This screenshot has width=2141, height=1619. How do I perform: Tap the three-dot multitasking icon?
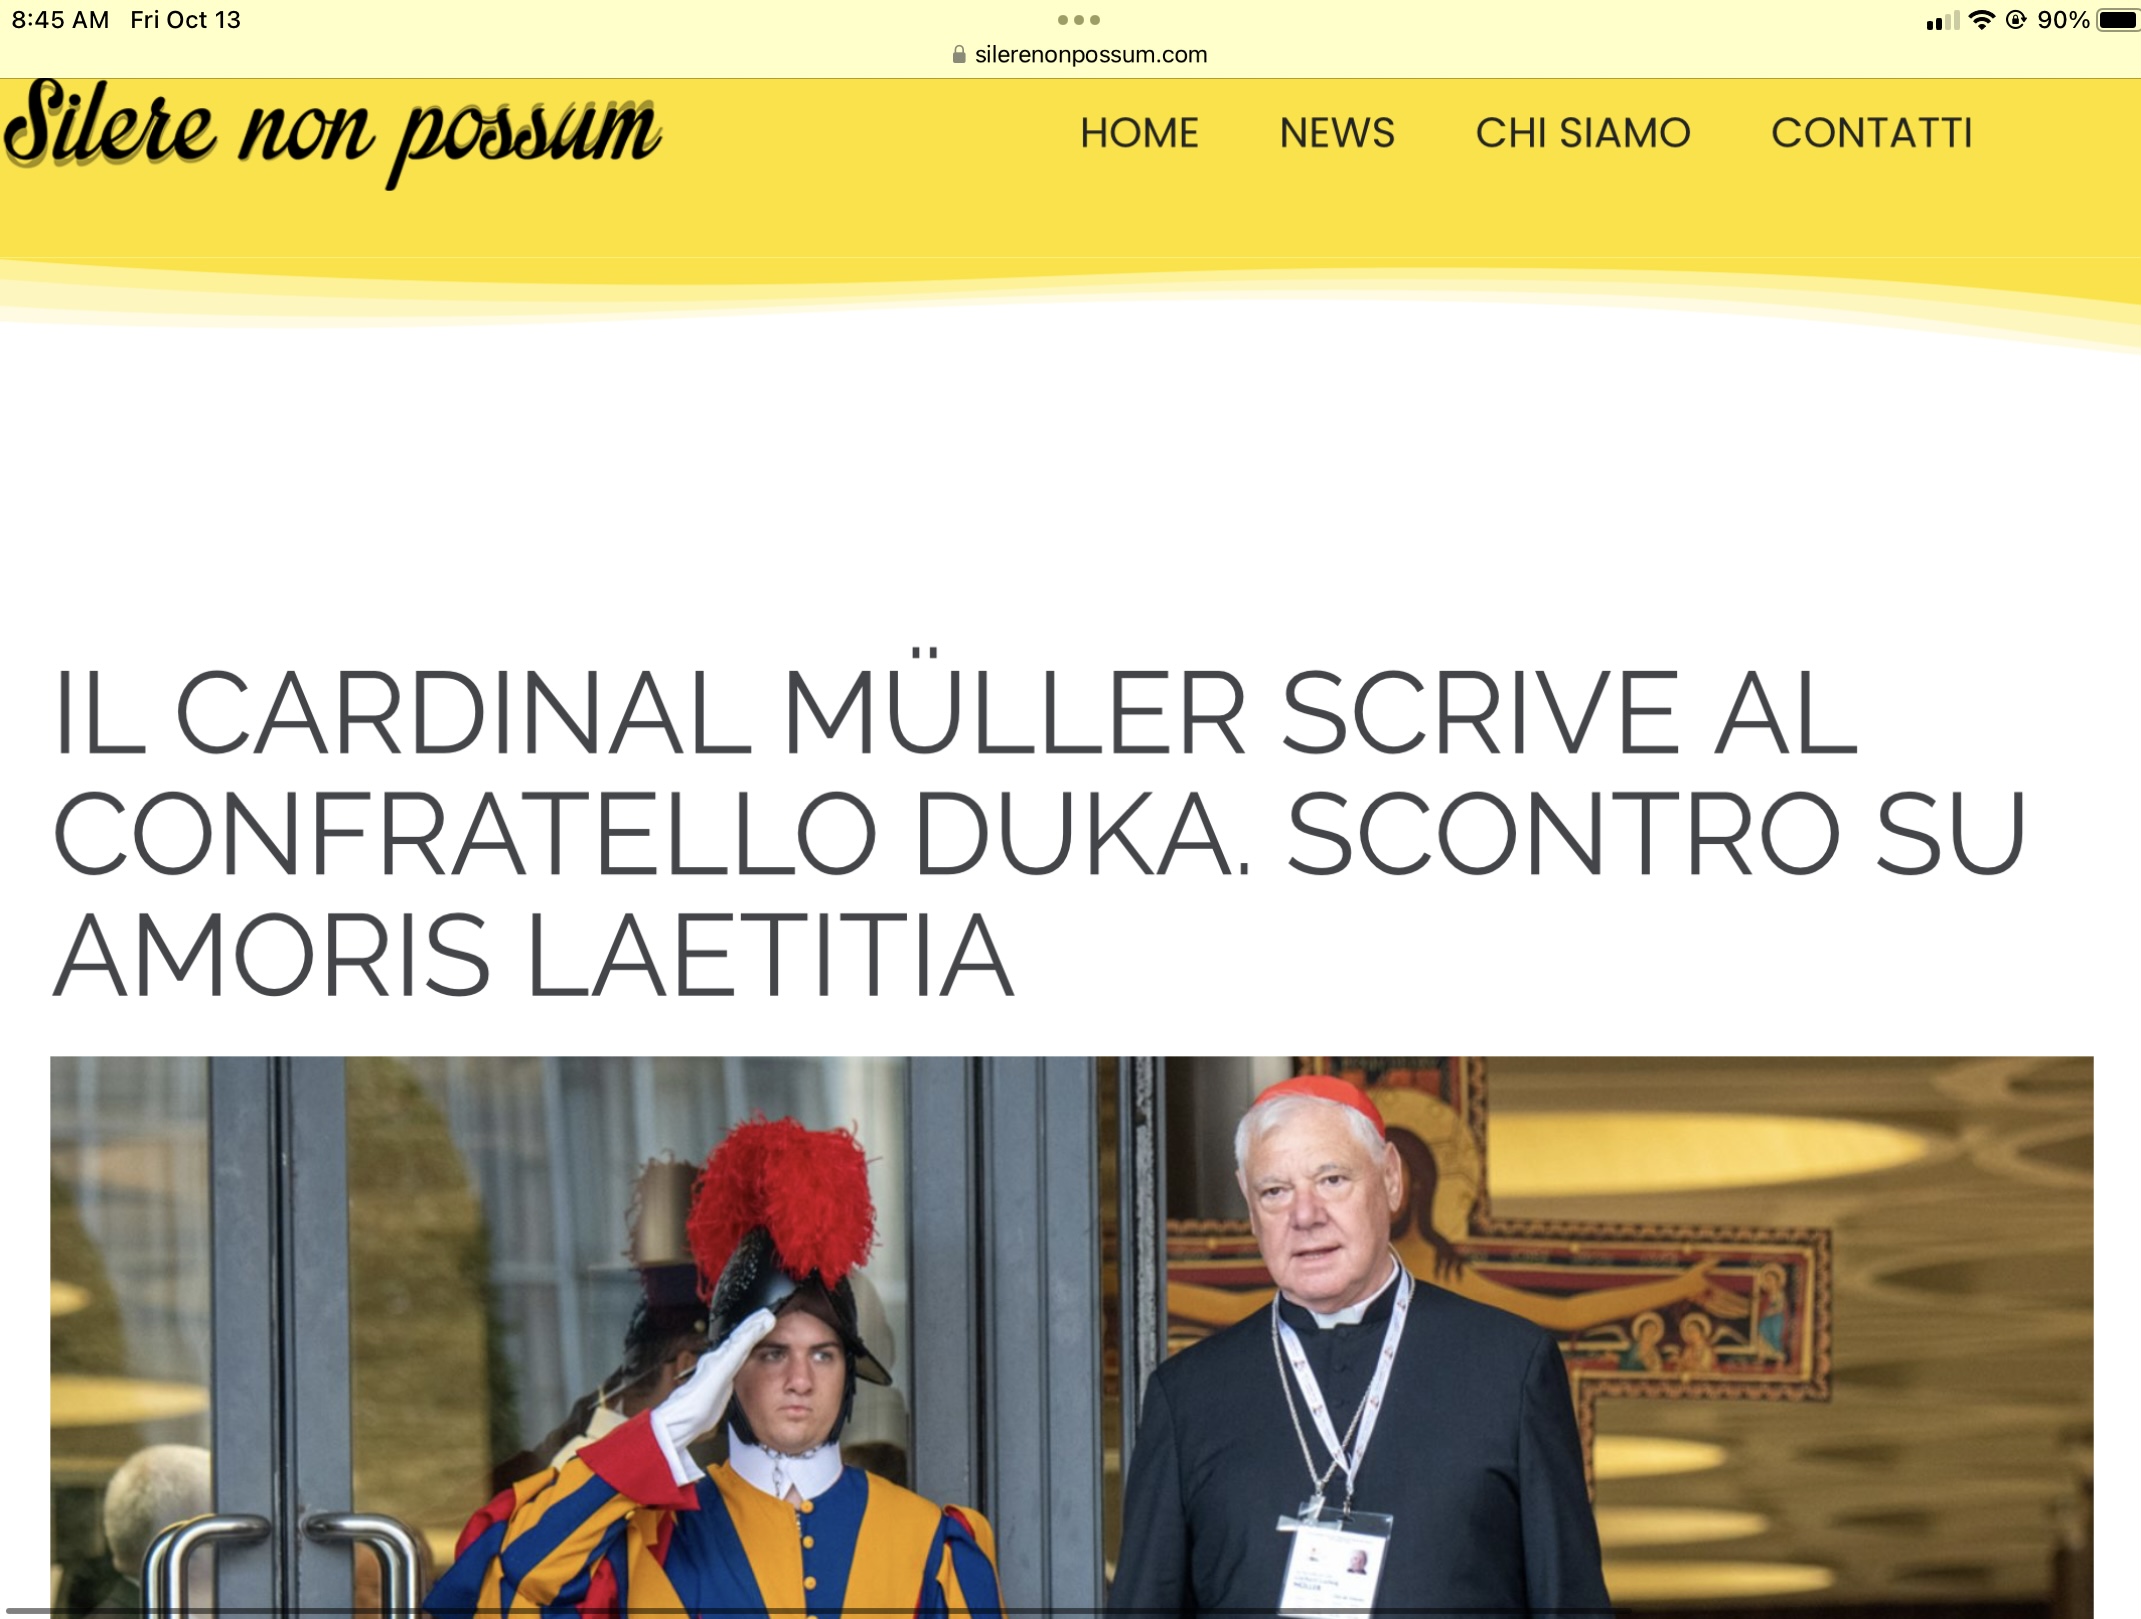(1079, 20)
